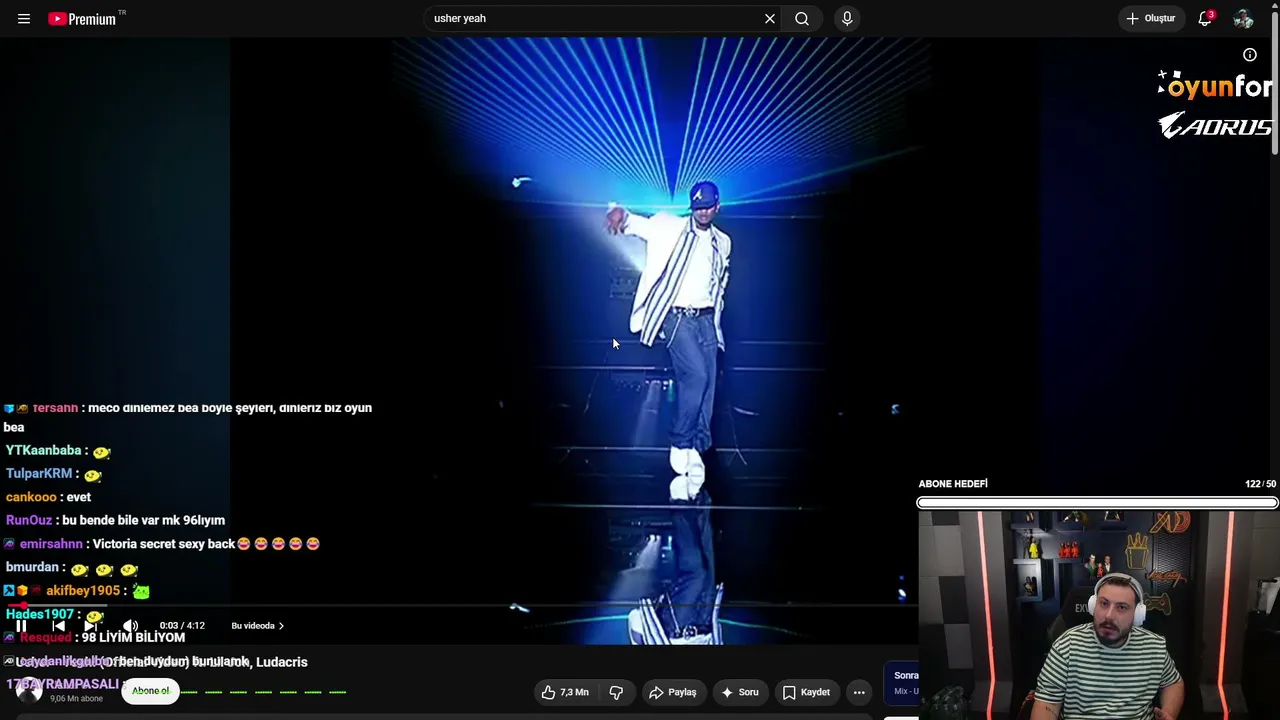Click the chat message "evet" from cankooo
This screenshot has width=1280, height=720.
tap(78, 497)
